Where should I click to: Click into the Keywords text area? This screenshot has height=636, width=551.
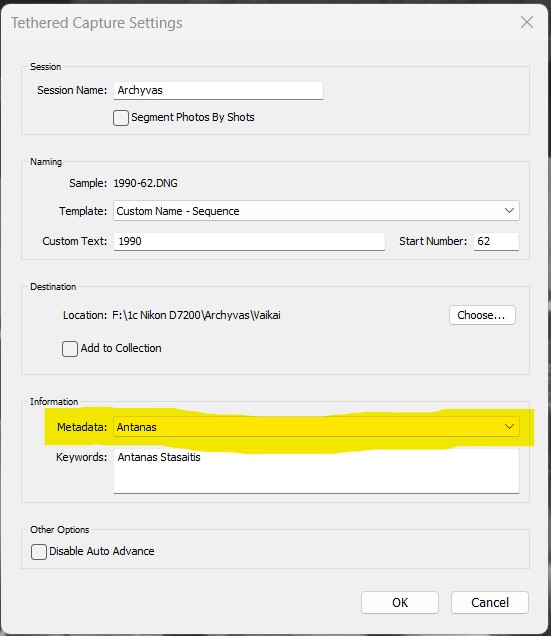[x=316, y=471]
